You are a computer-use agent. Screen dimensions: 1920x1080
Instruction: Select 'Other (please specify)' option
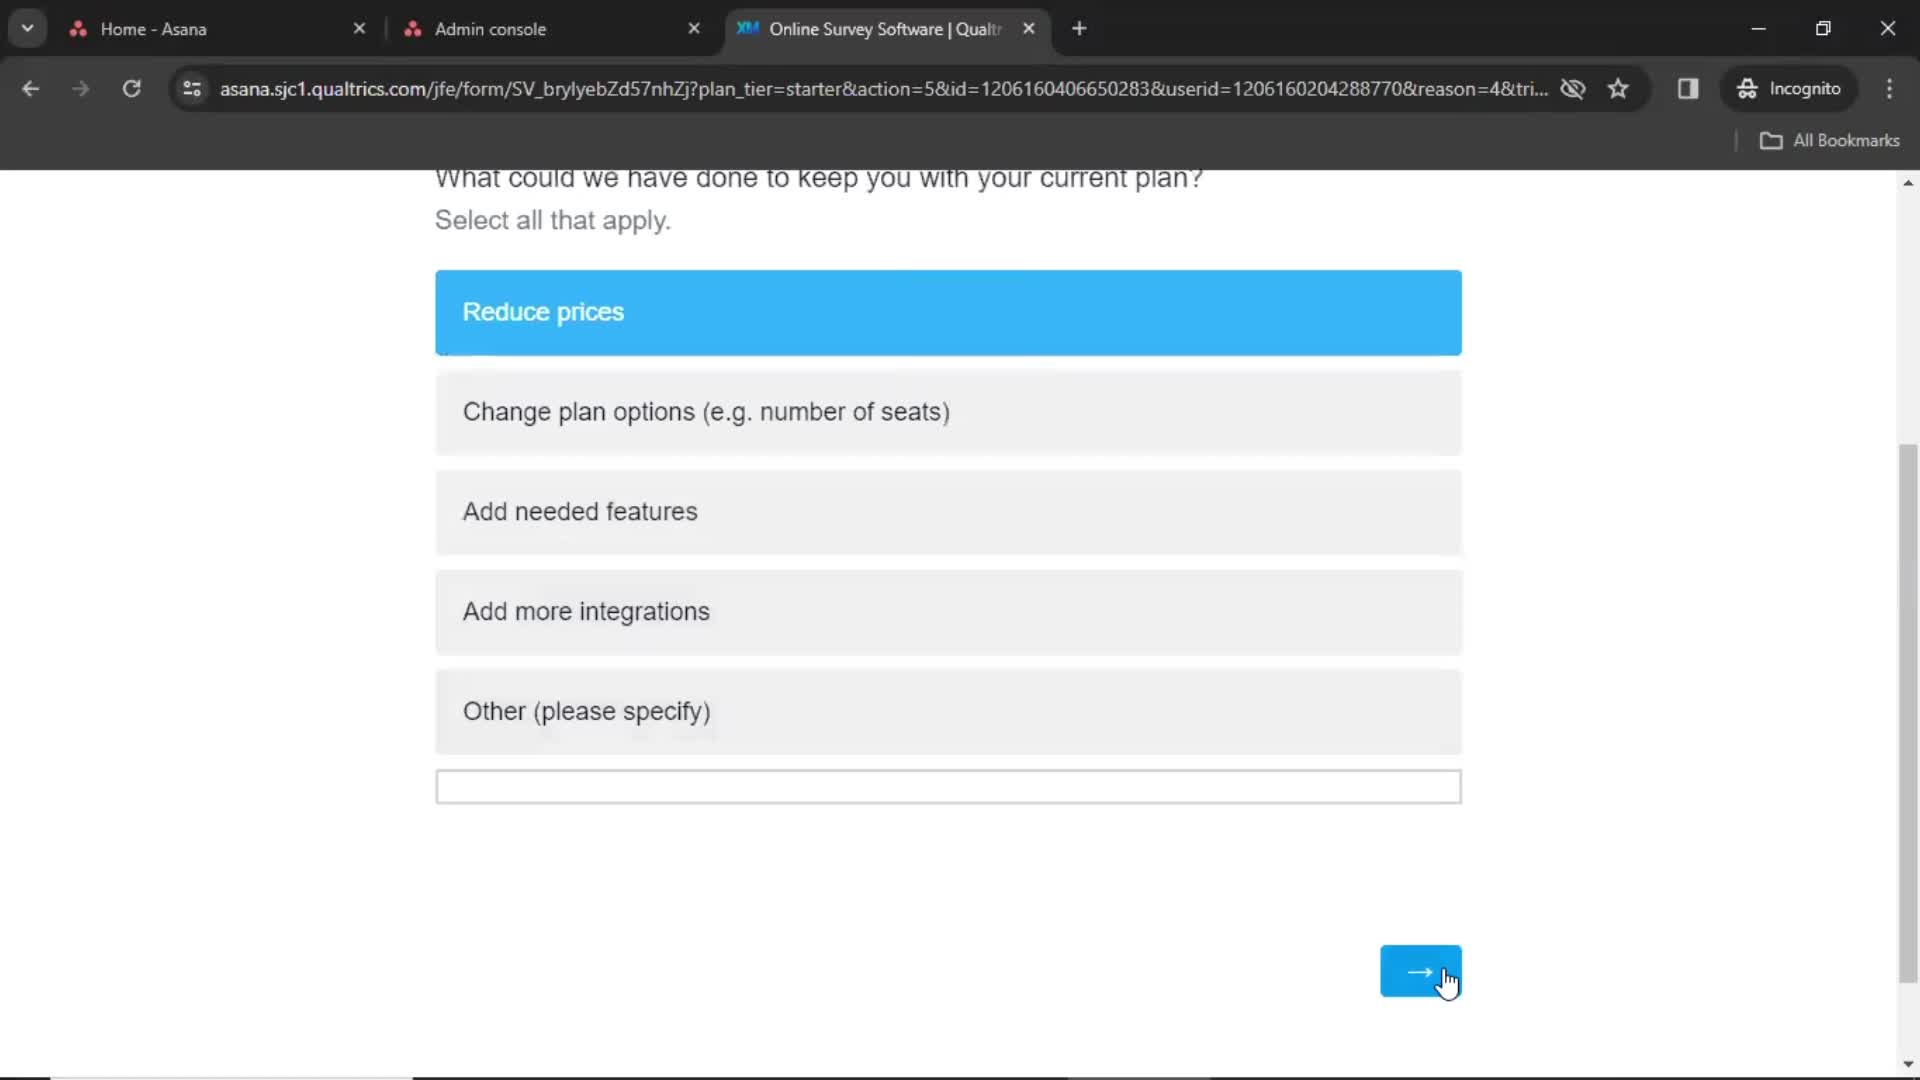(x=948, y=711)
